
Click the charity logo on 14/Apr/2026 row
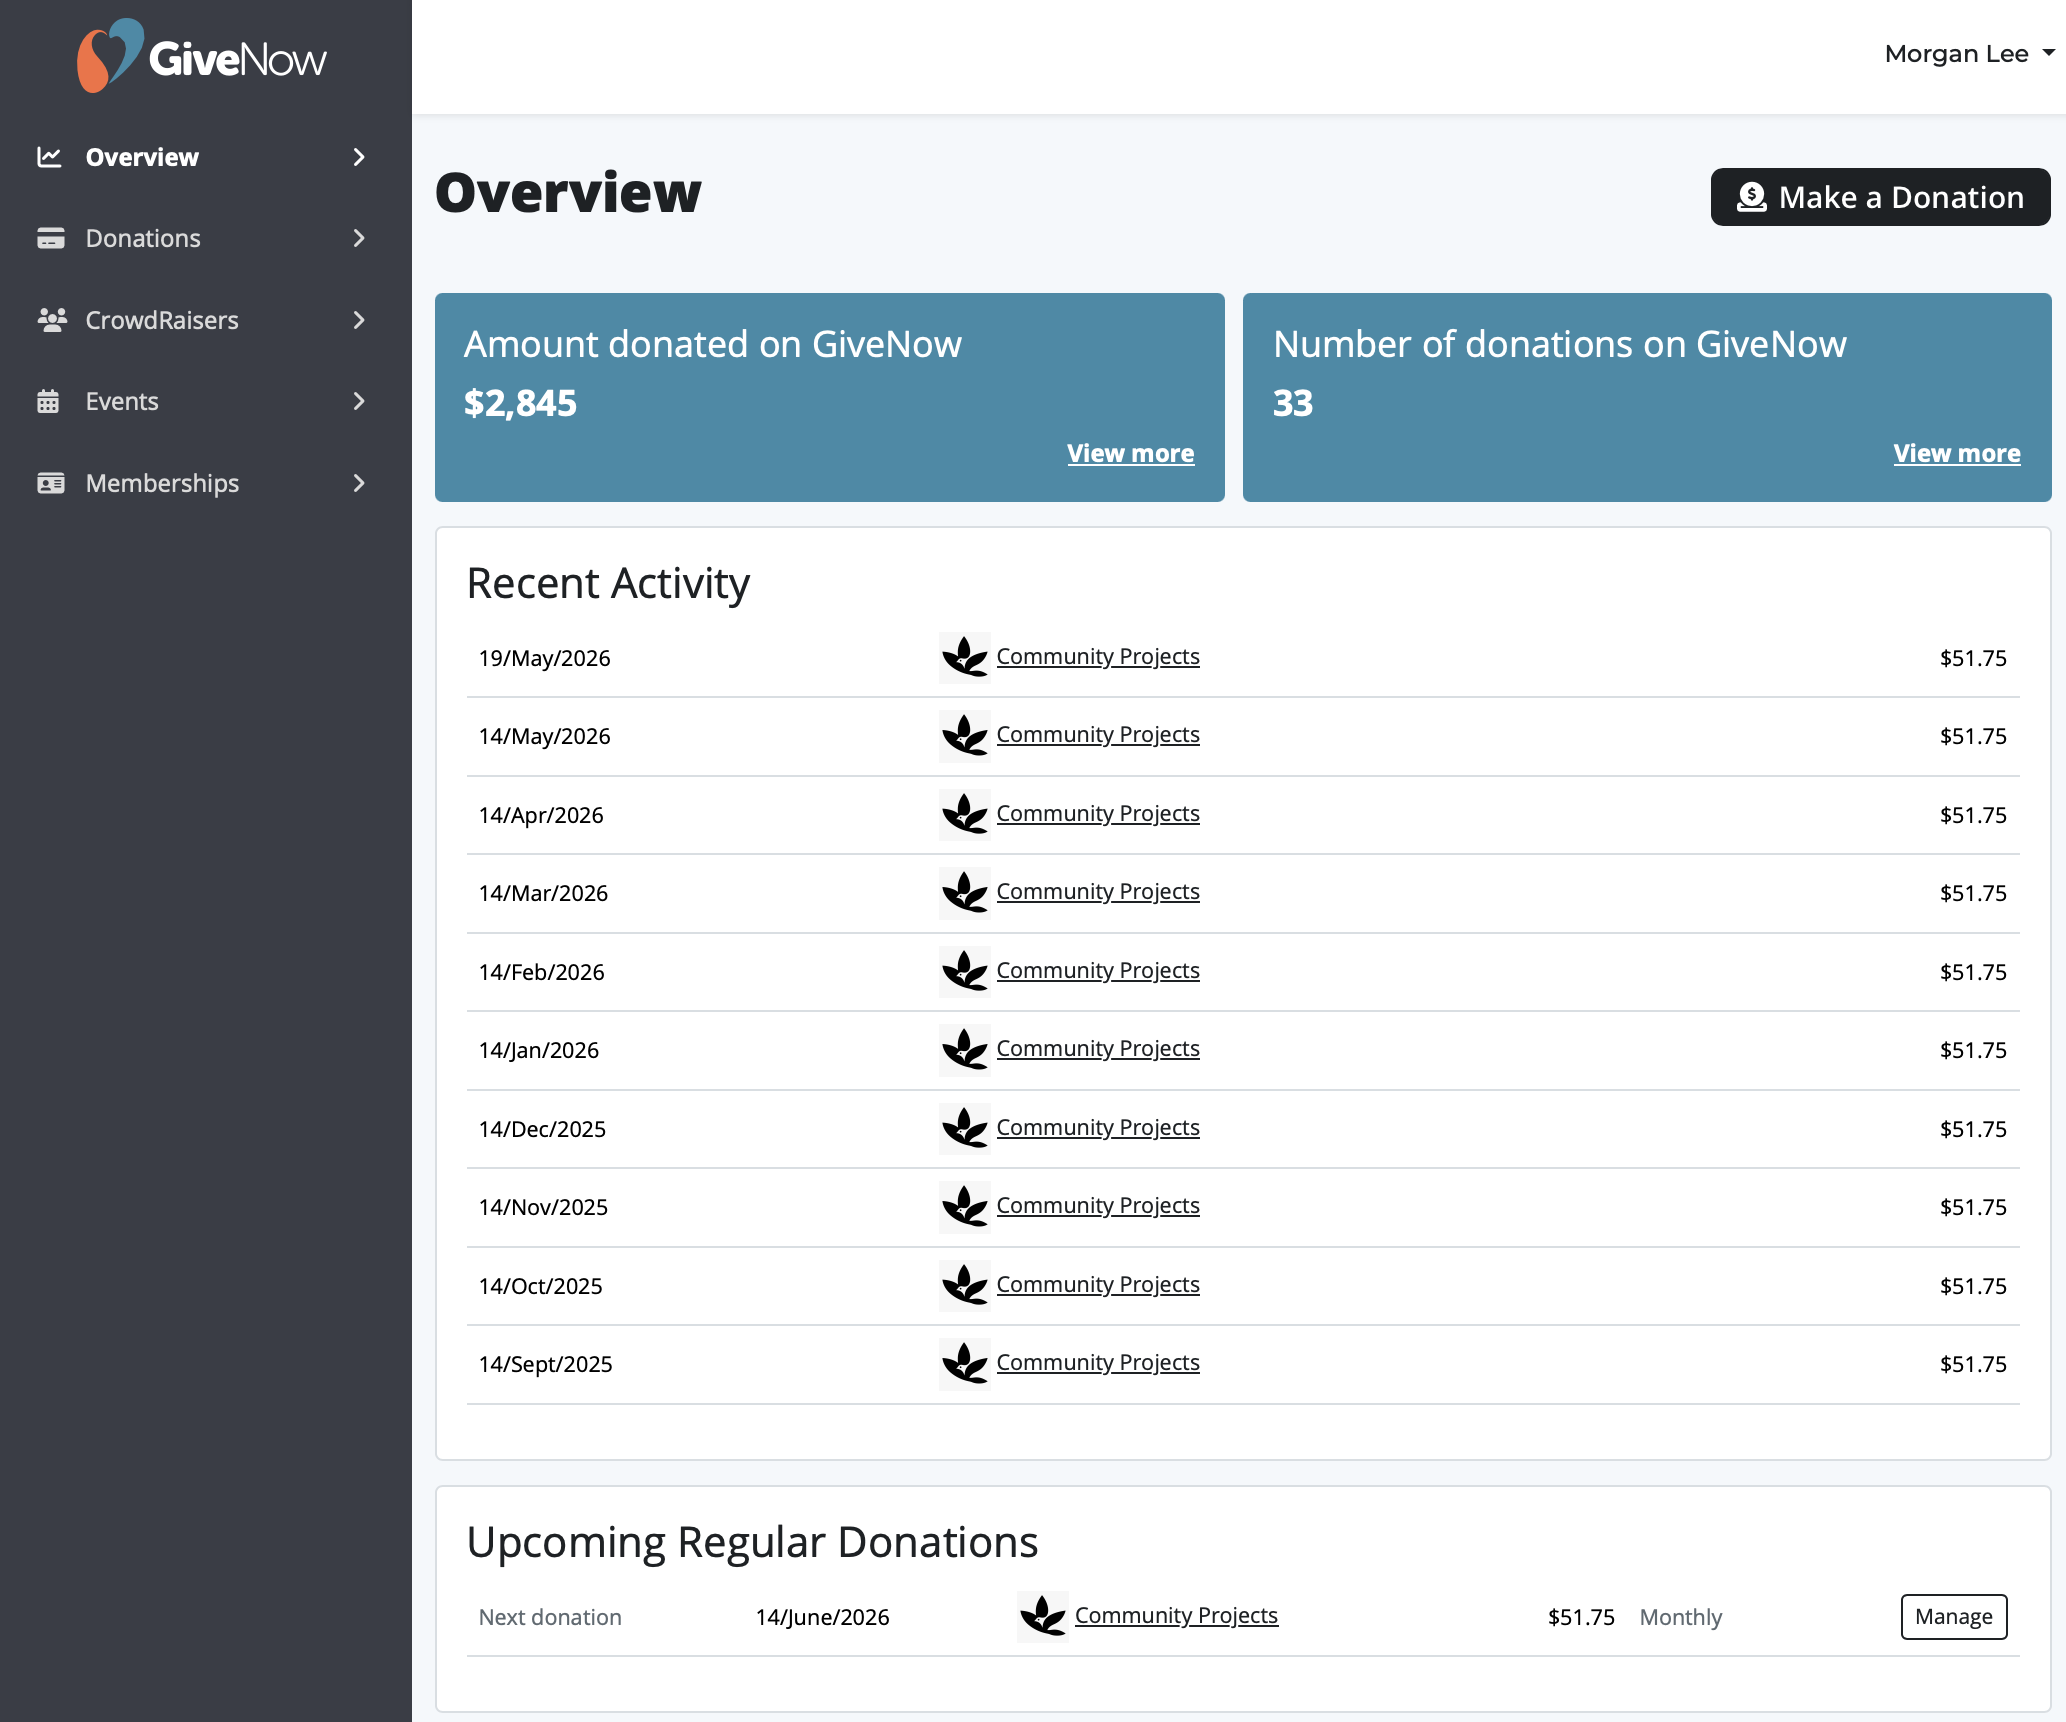coord(965,815)
